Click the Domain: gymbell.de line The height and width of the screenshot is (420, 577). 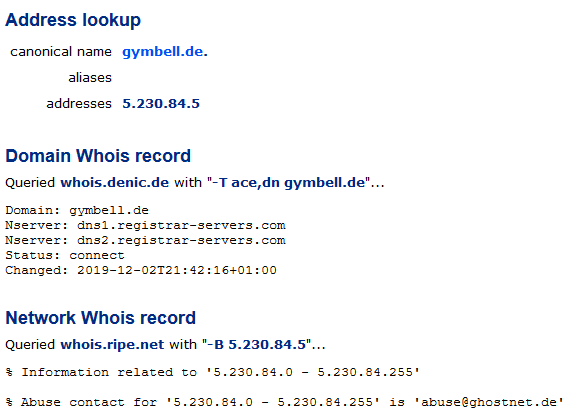[x=77, y=211]
